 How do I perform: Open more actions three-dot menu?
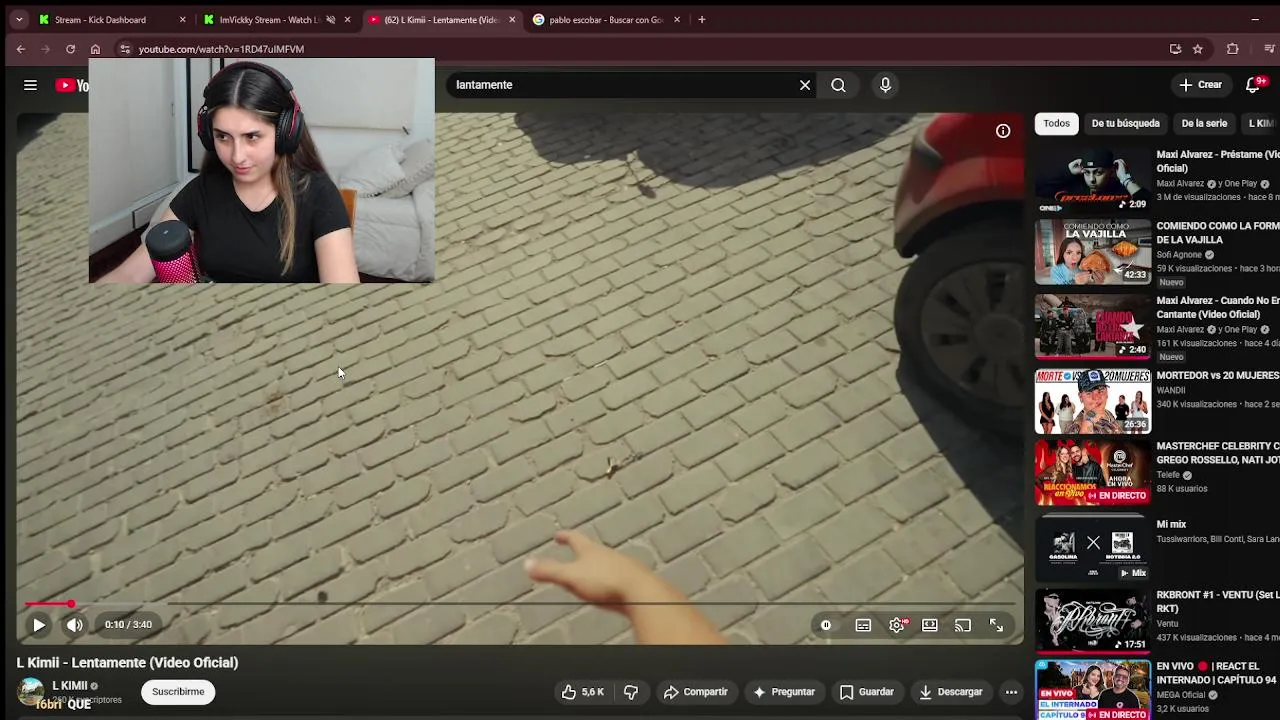pyautogui.click(x=1011, y=692)
